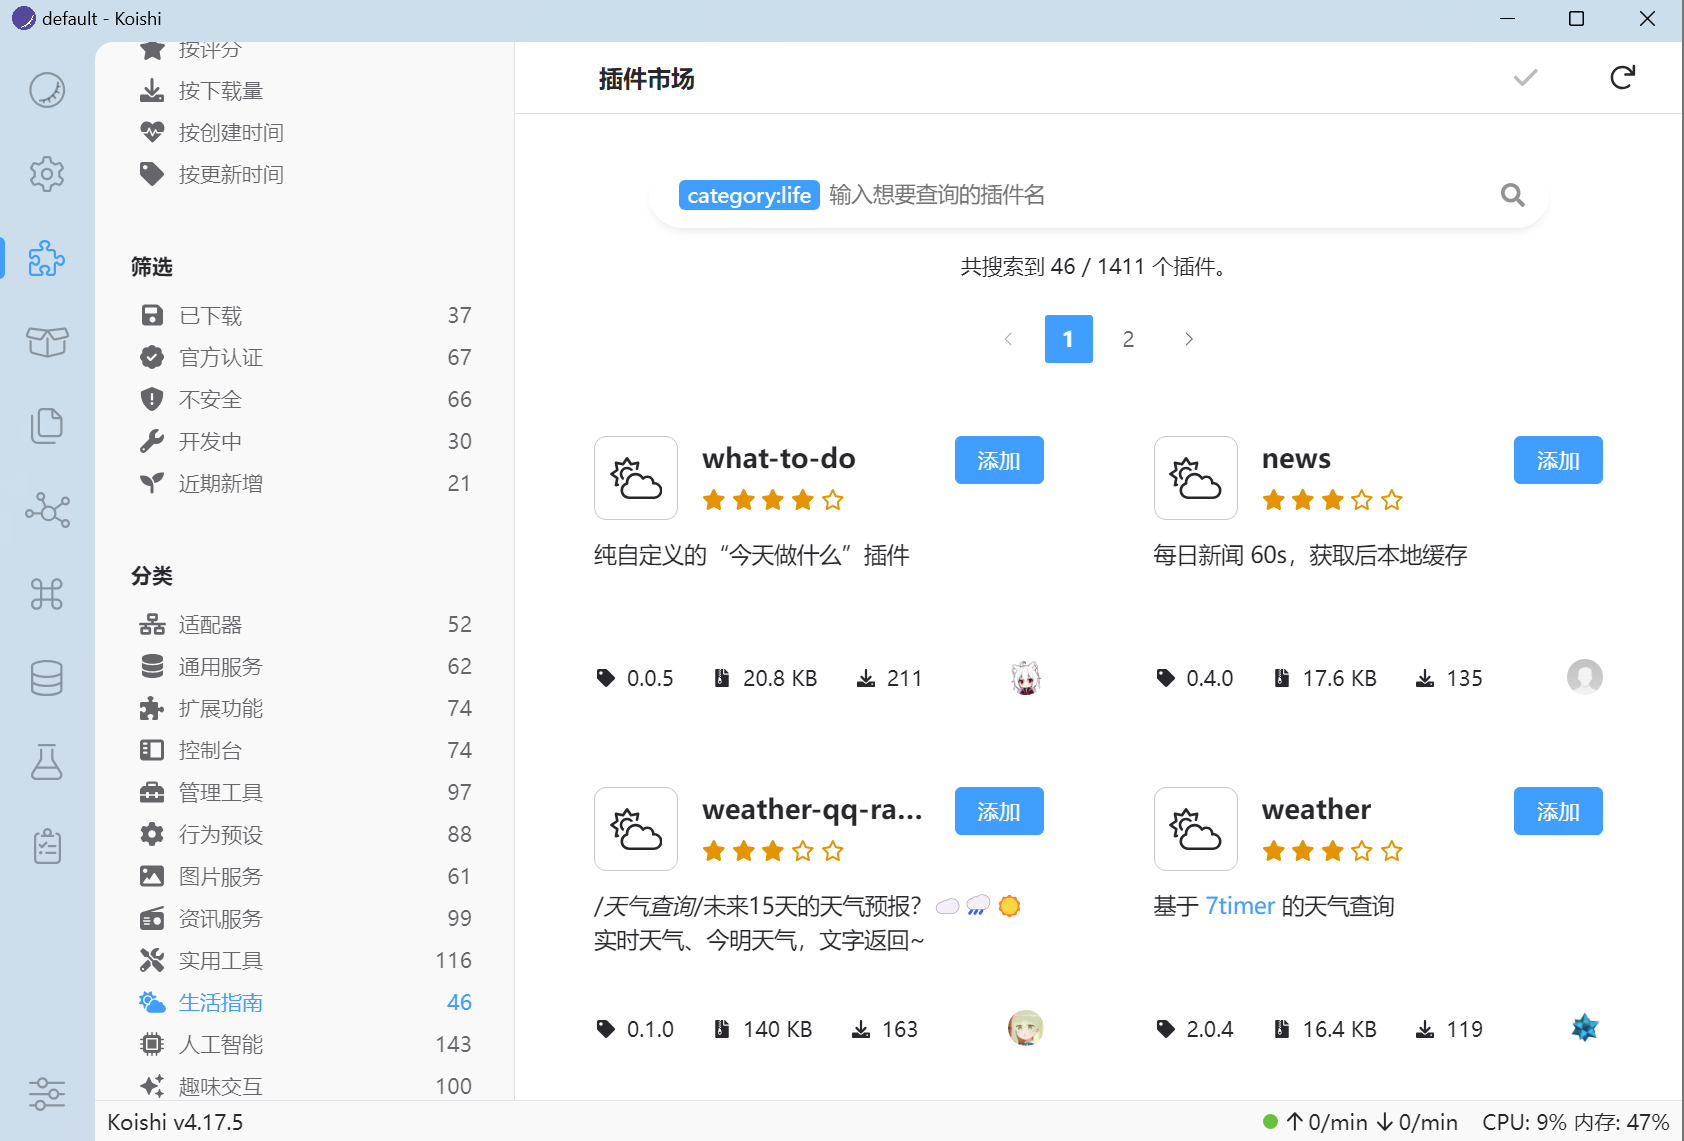Open the network graph icon in sidebar
This screenshot has height=1141, width=1684.
47,510
